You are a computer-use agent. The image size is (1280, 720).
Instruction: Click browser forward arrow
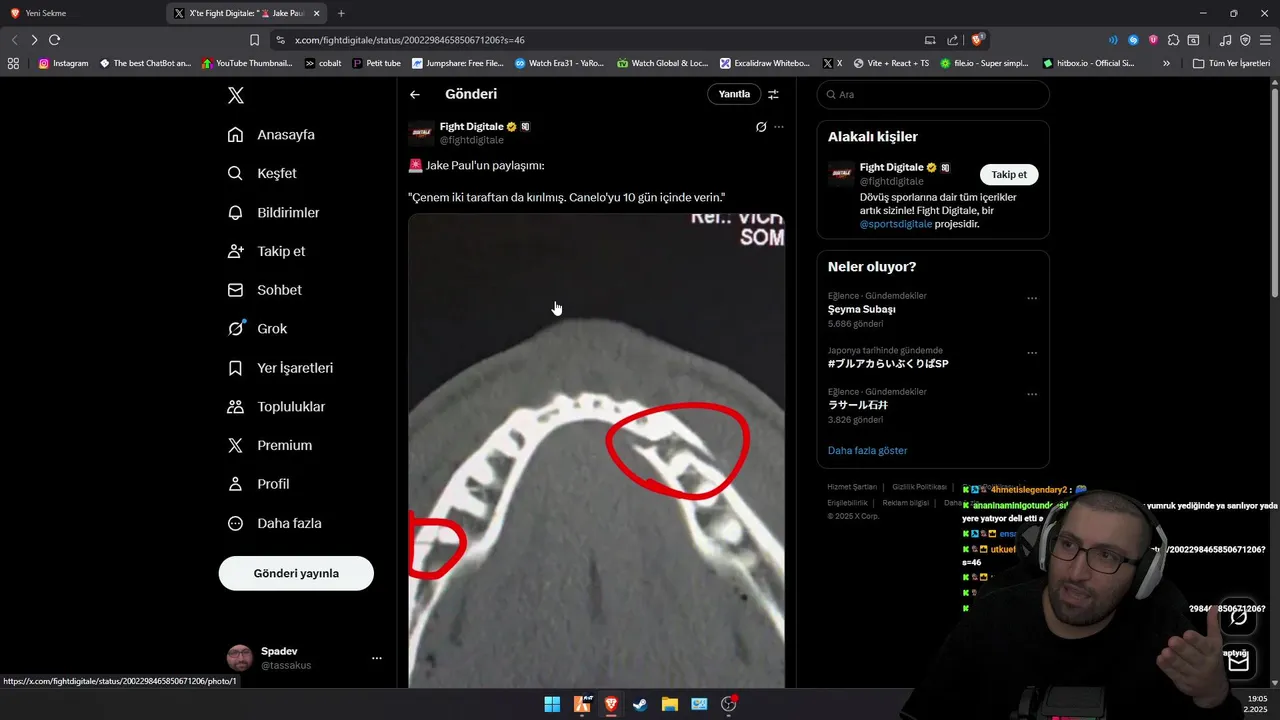34,40
